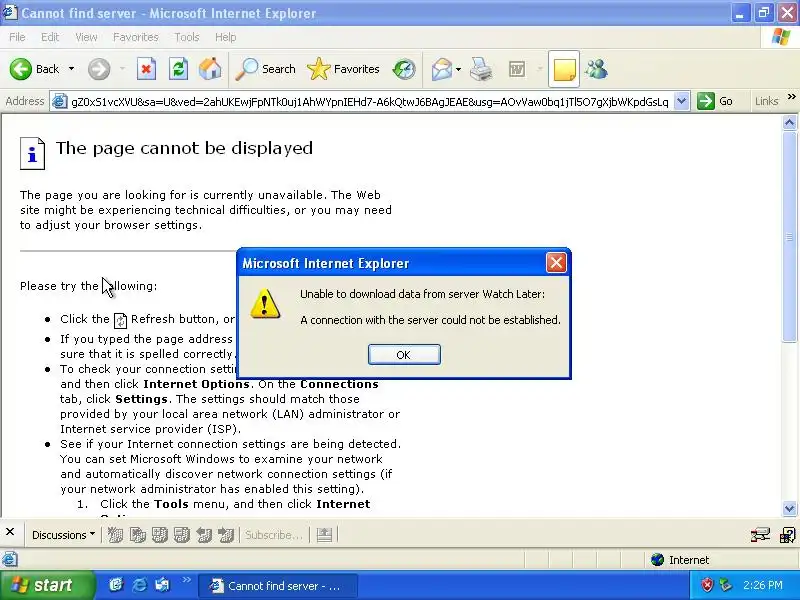Click the Stop loading red X icon

tap(146, 69)
